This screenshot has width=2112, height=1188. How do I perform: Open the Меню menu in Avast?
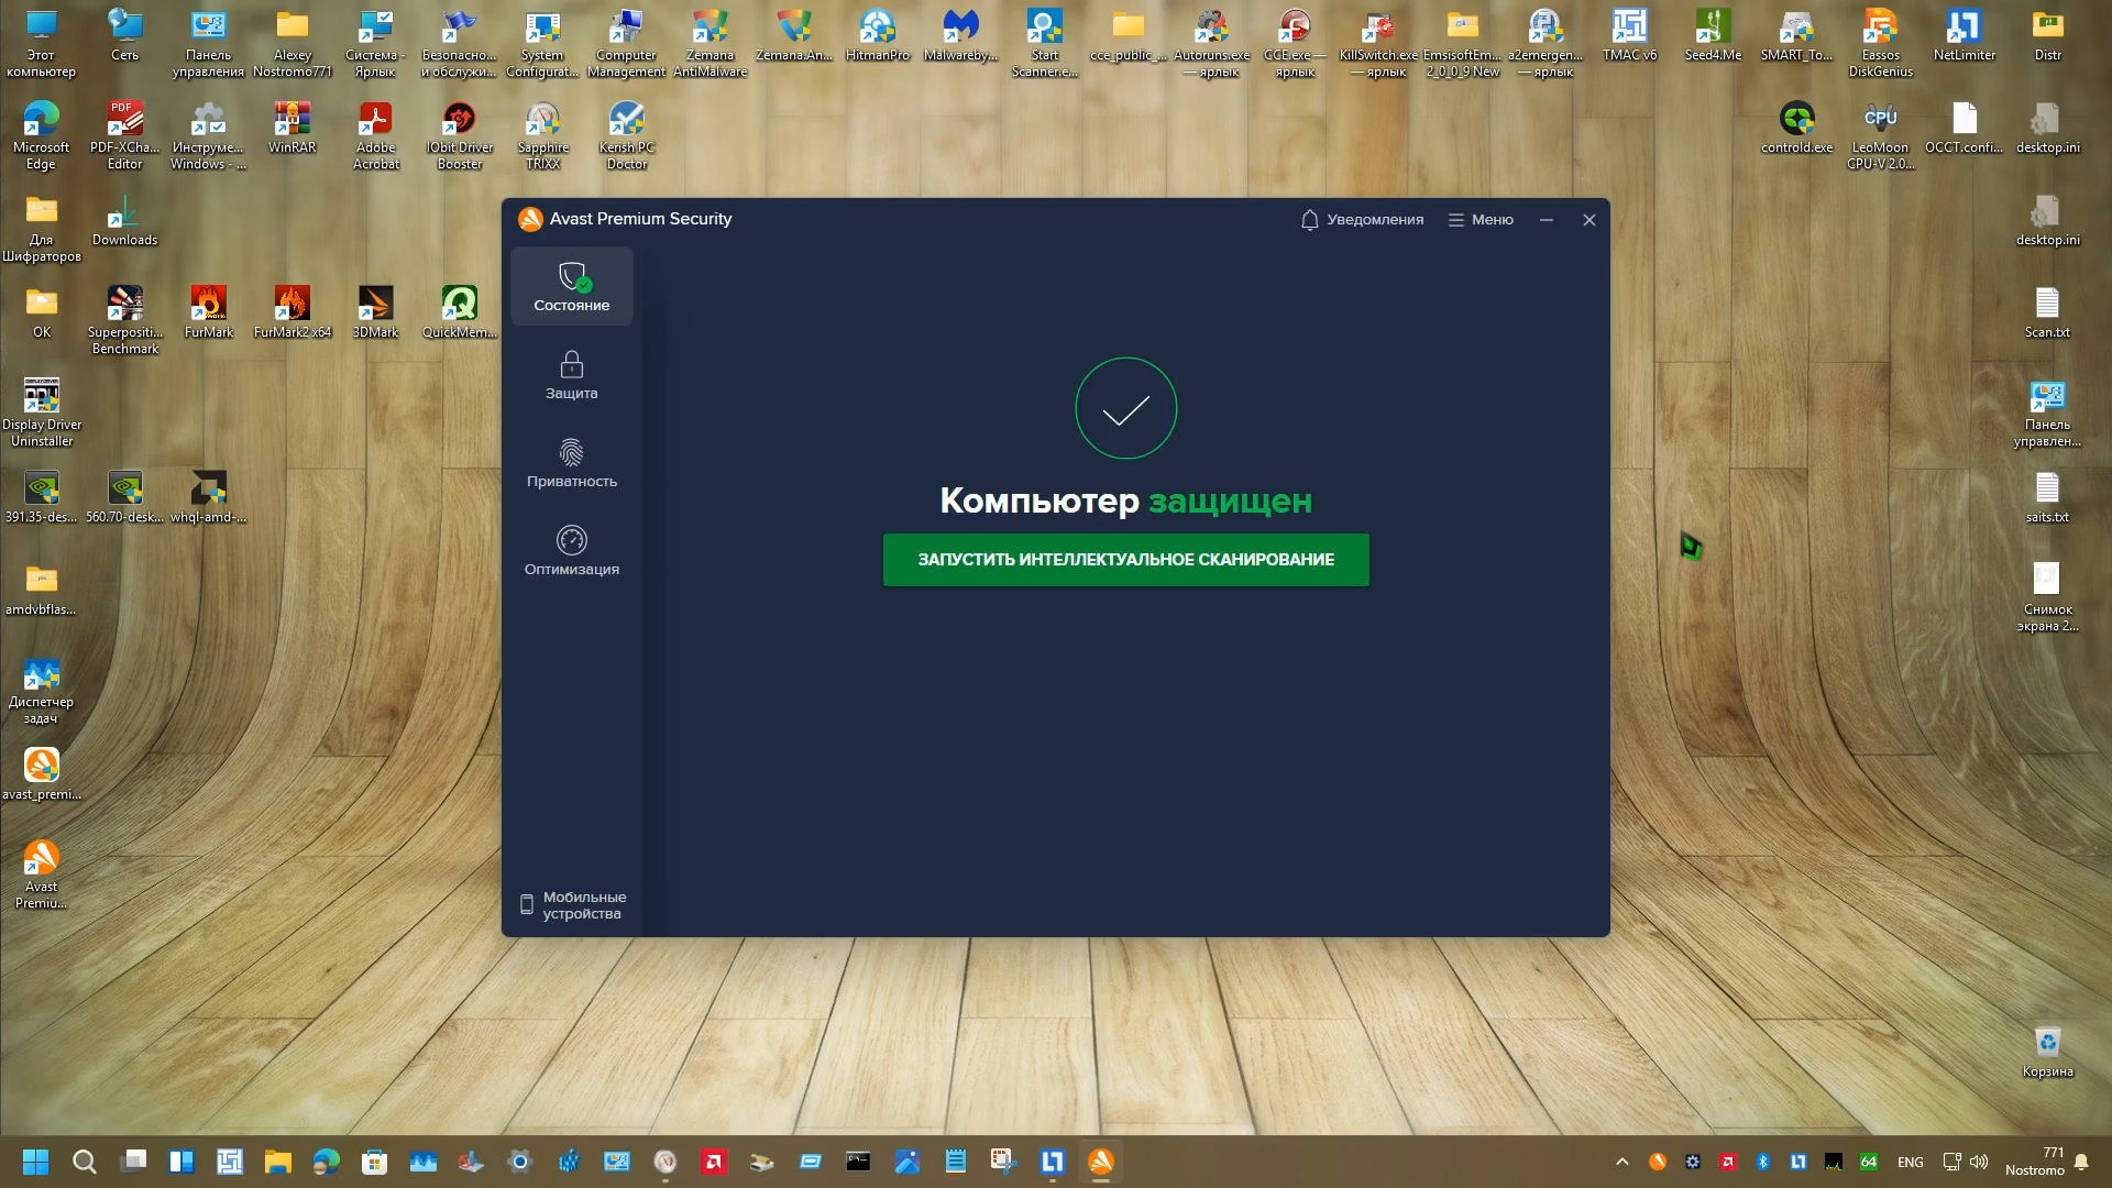pos(1480,219)
